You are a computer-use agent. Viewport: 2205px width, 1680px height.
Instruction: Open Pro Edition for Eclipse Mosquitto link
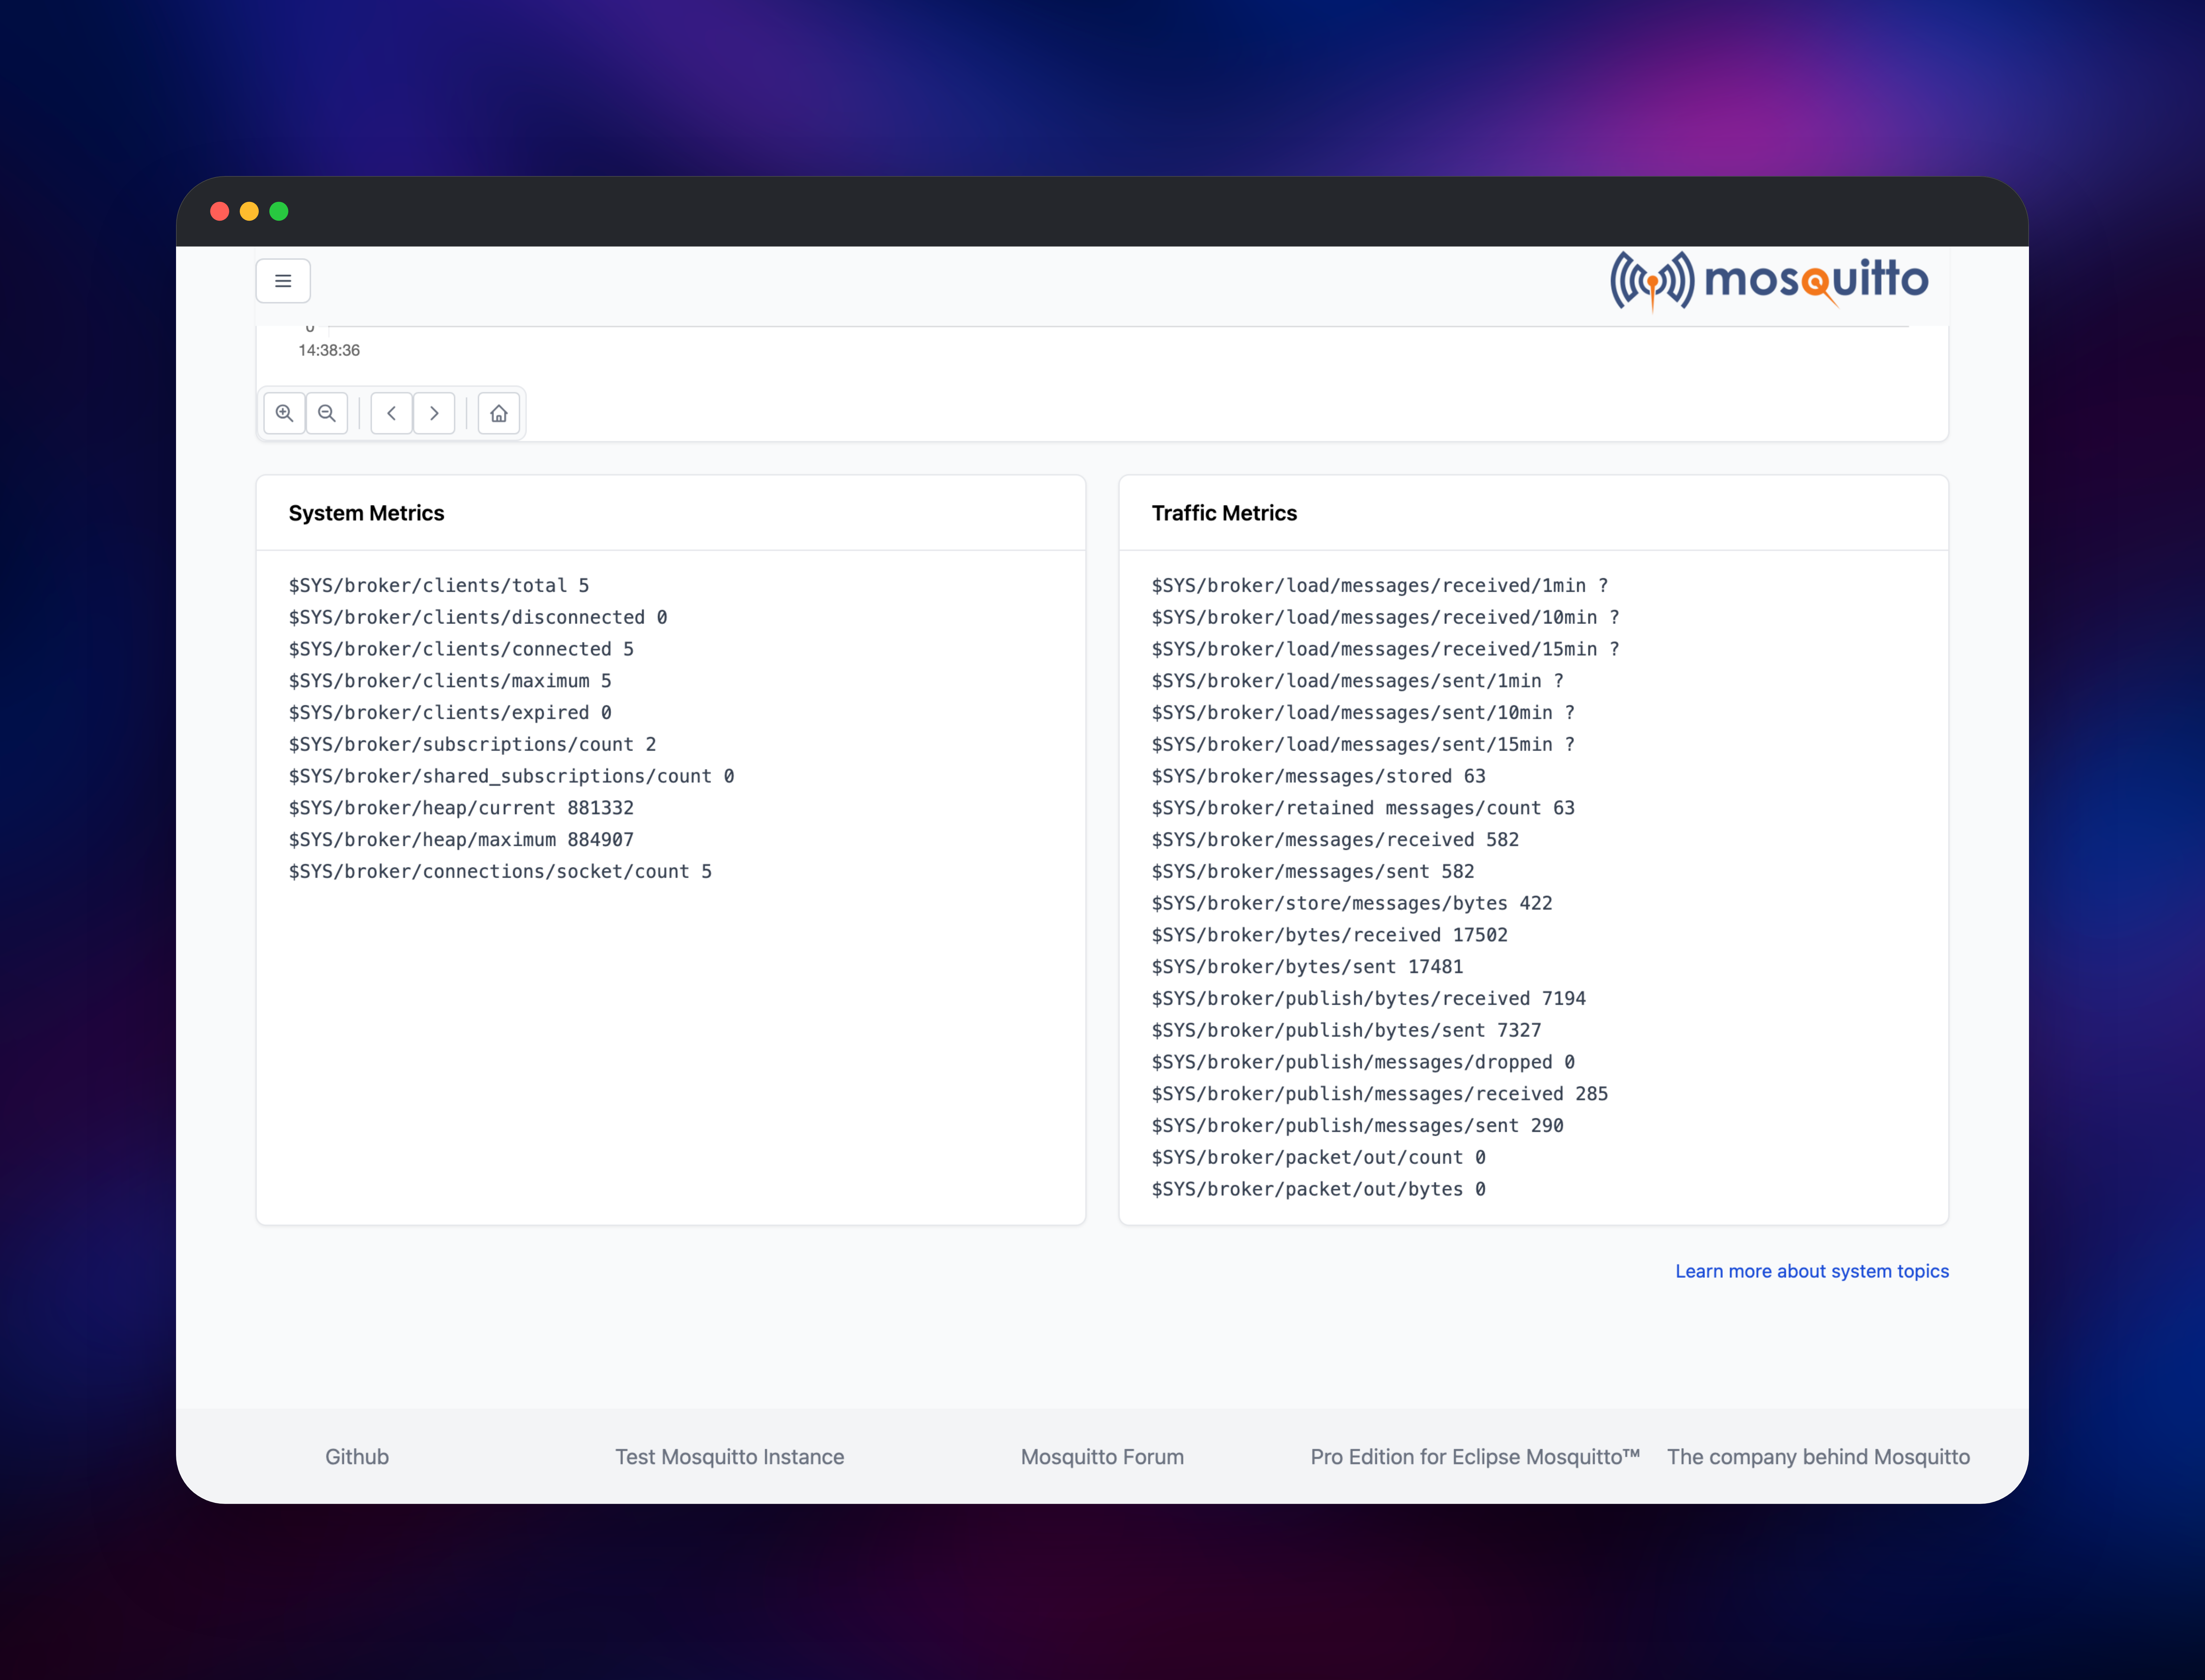1475,1457
